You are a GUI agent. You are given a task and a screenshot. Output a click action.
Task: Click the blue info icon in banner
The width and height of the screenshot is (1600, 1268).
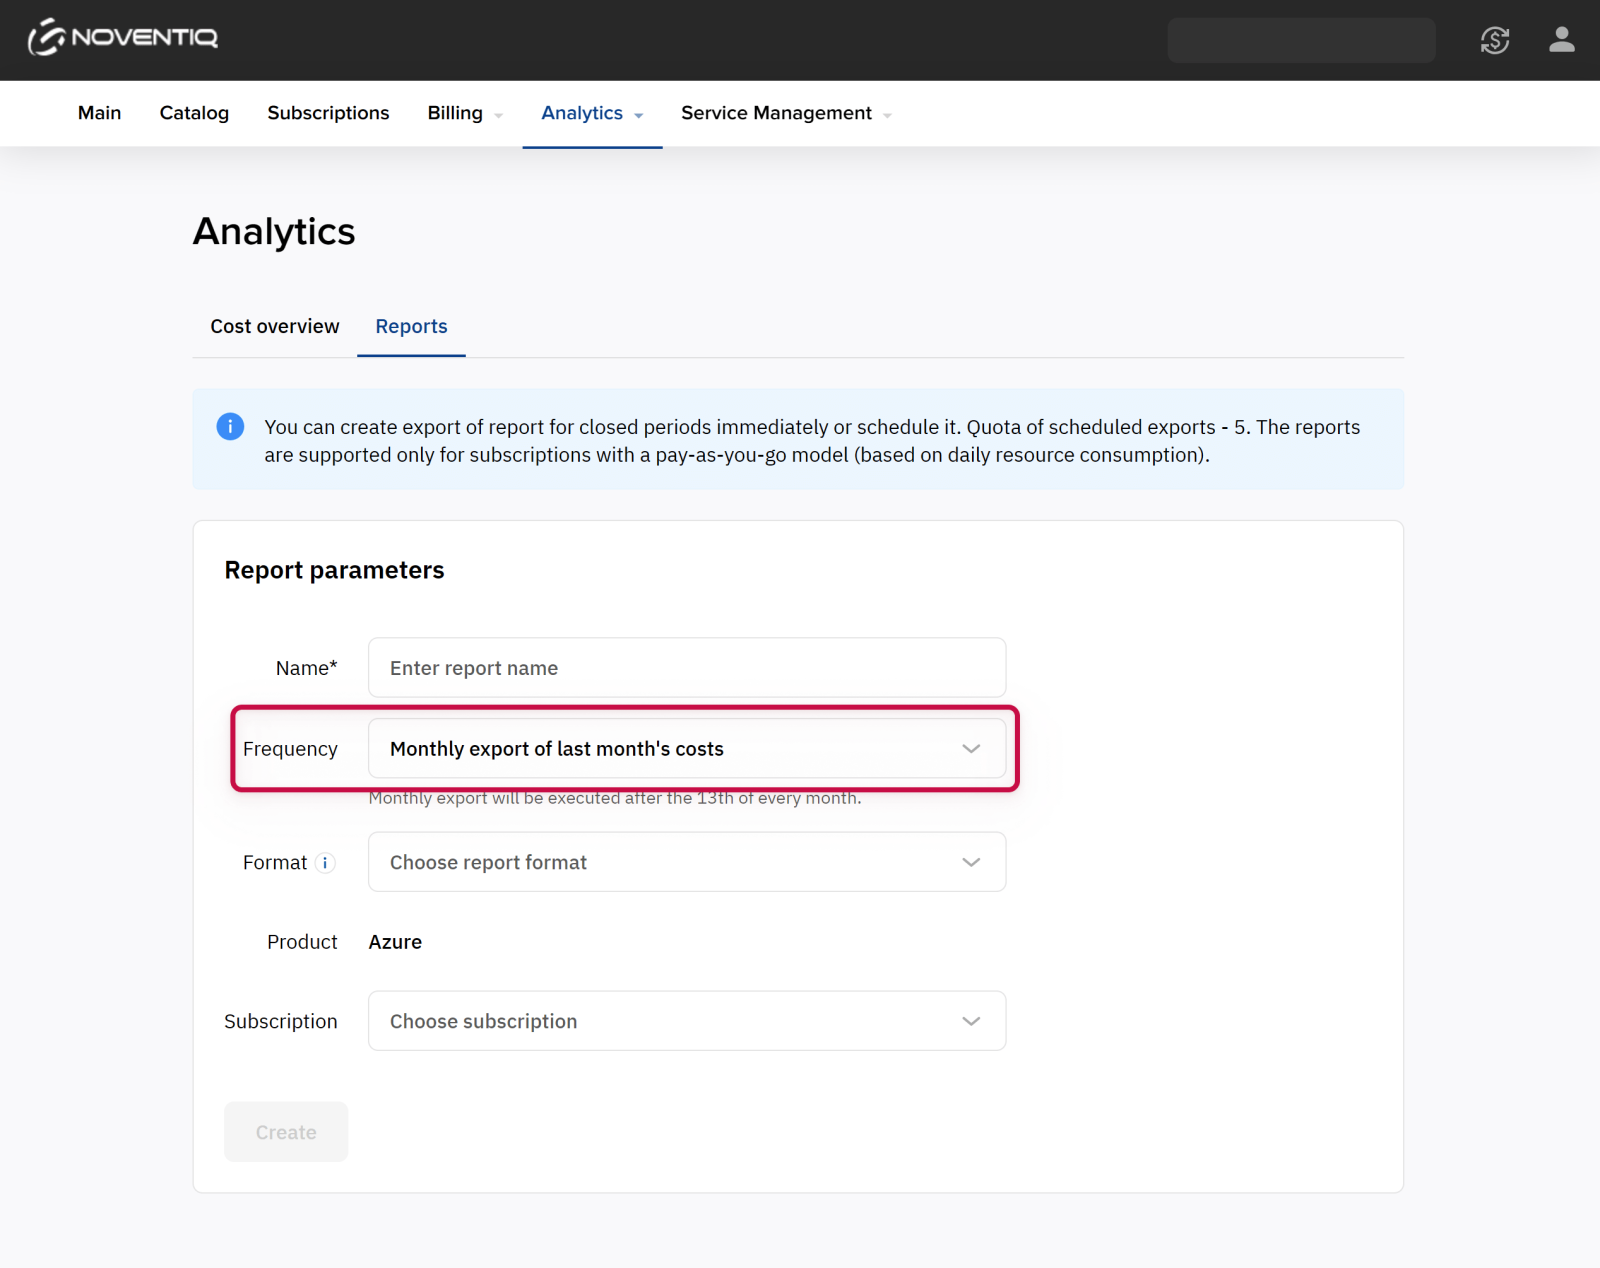[230, 427]
